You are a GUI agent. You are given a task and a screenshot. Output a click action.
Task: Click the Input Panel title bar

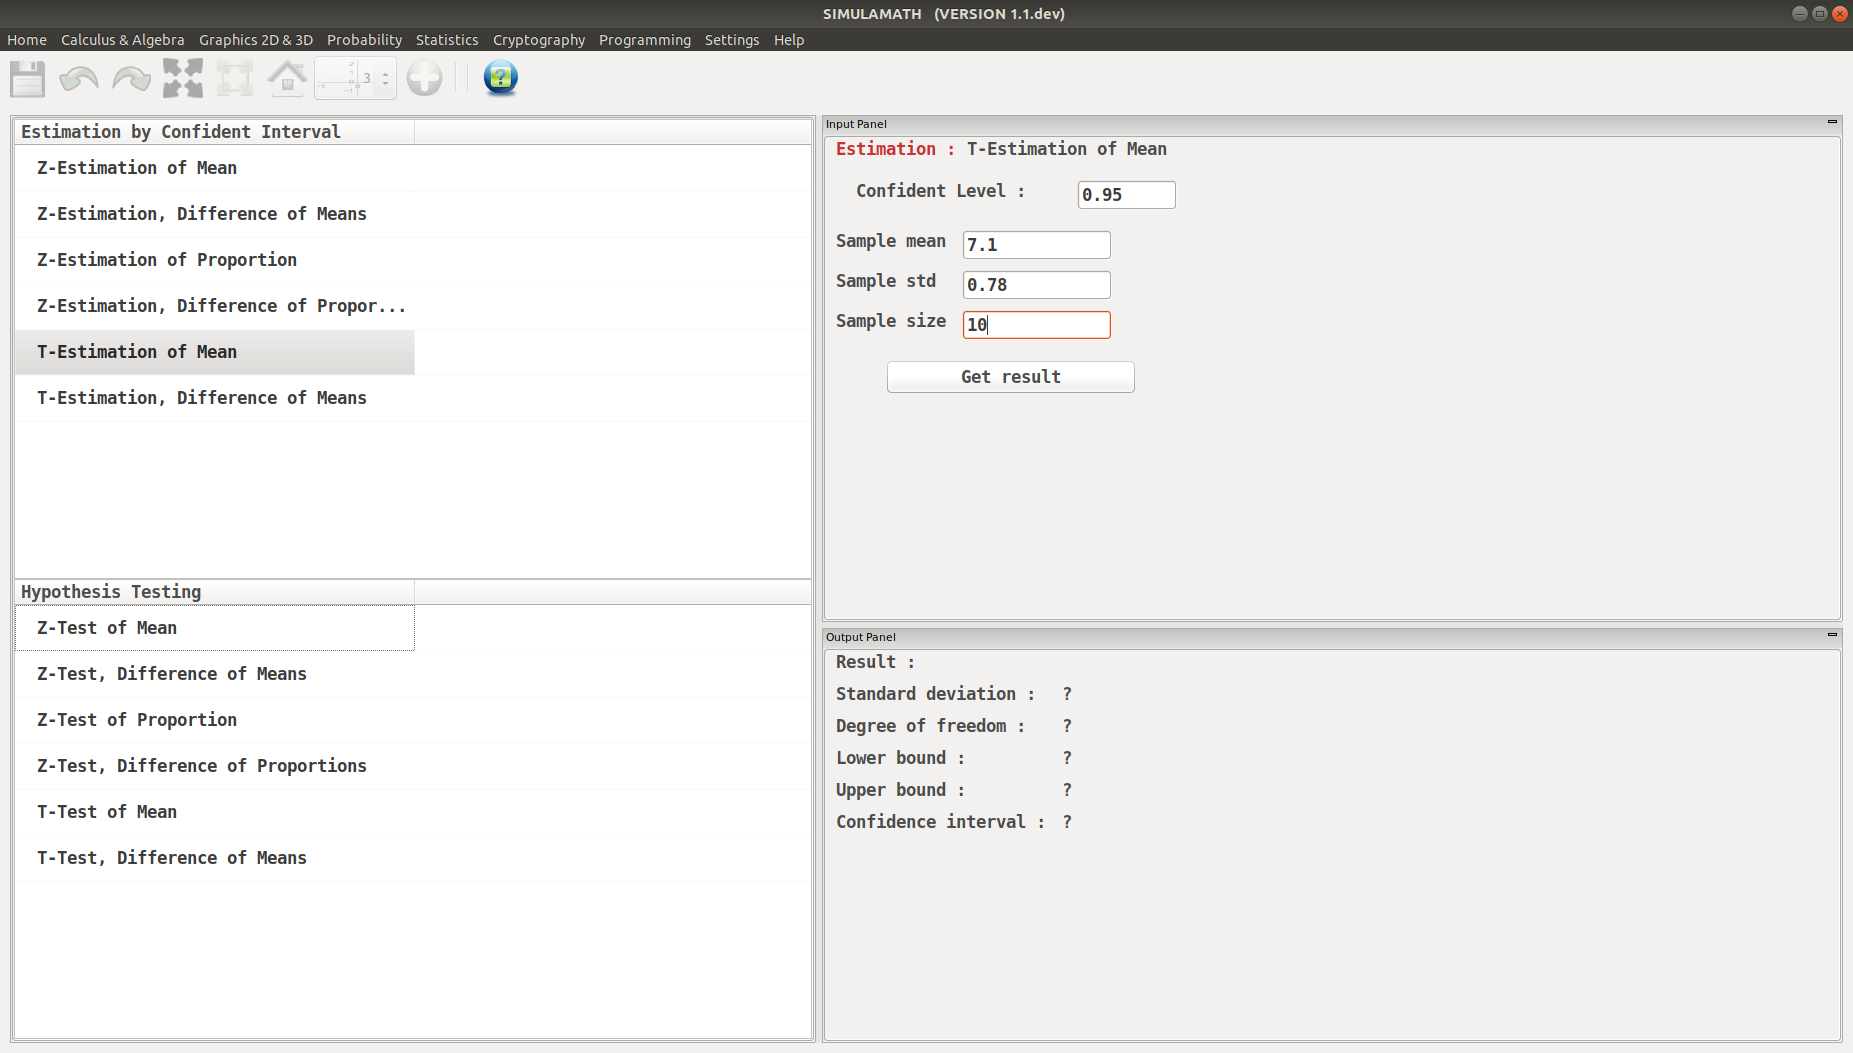(1332, 124)
